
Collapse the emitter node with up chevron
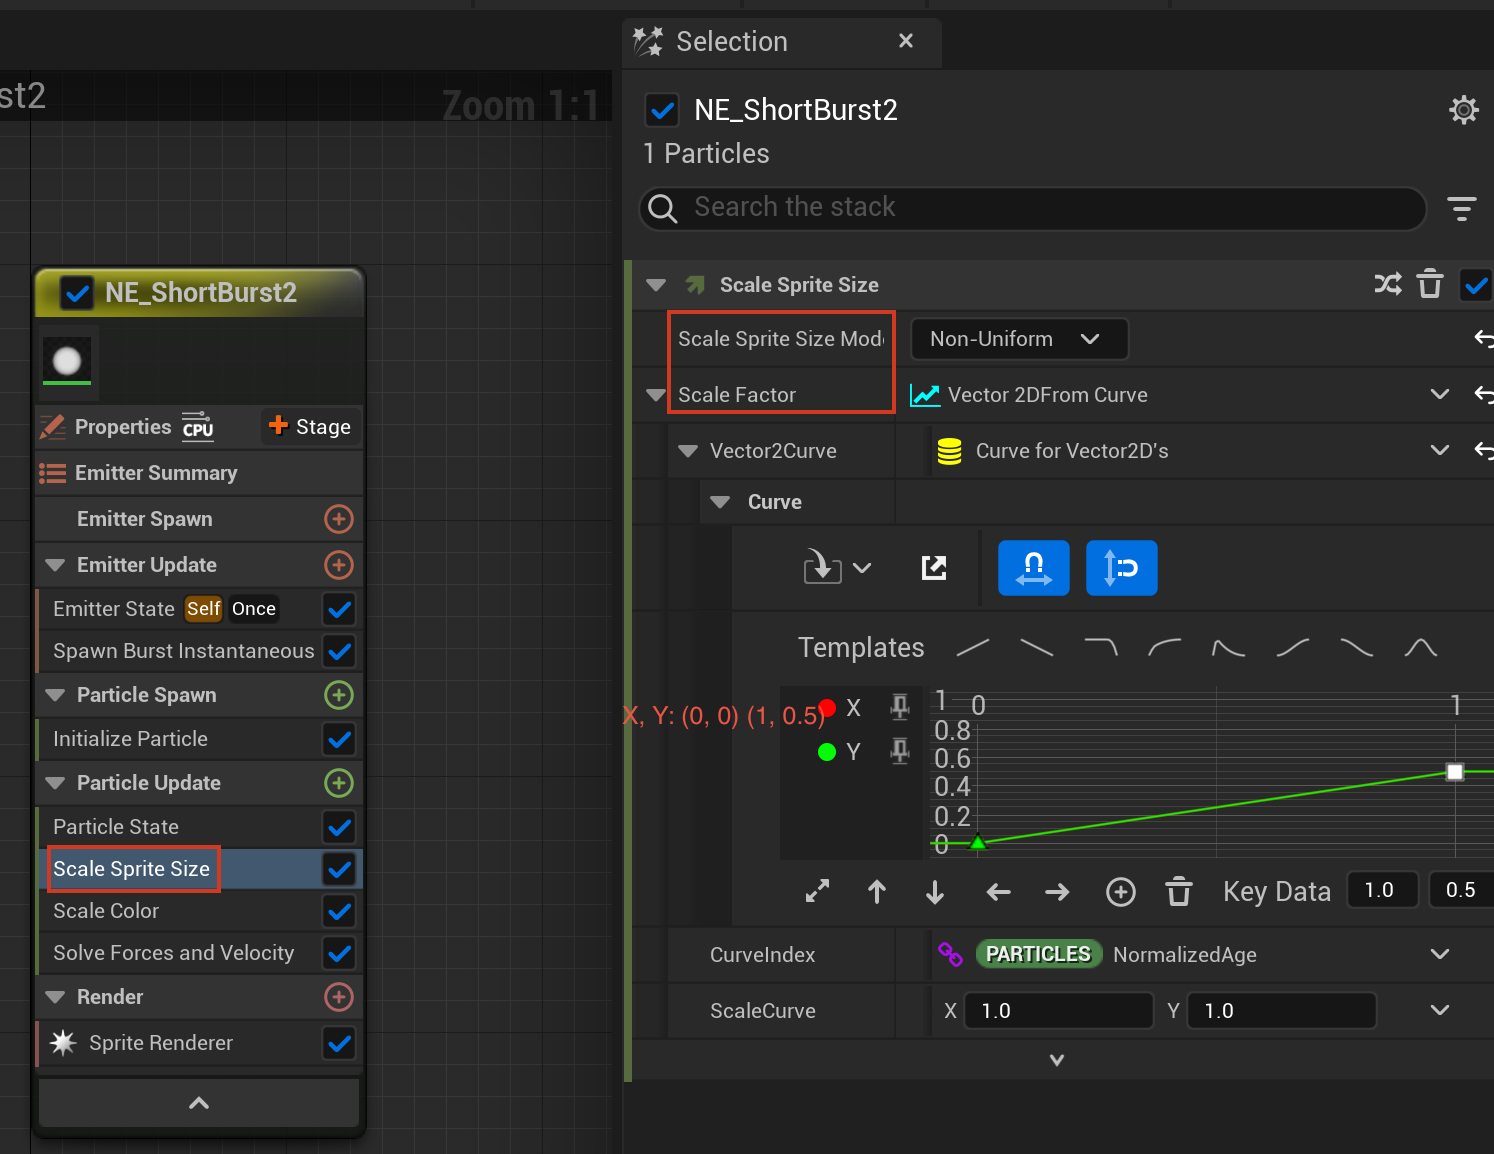199,1103
